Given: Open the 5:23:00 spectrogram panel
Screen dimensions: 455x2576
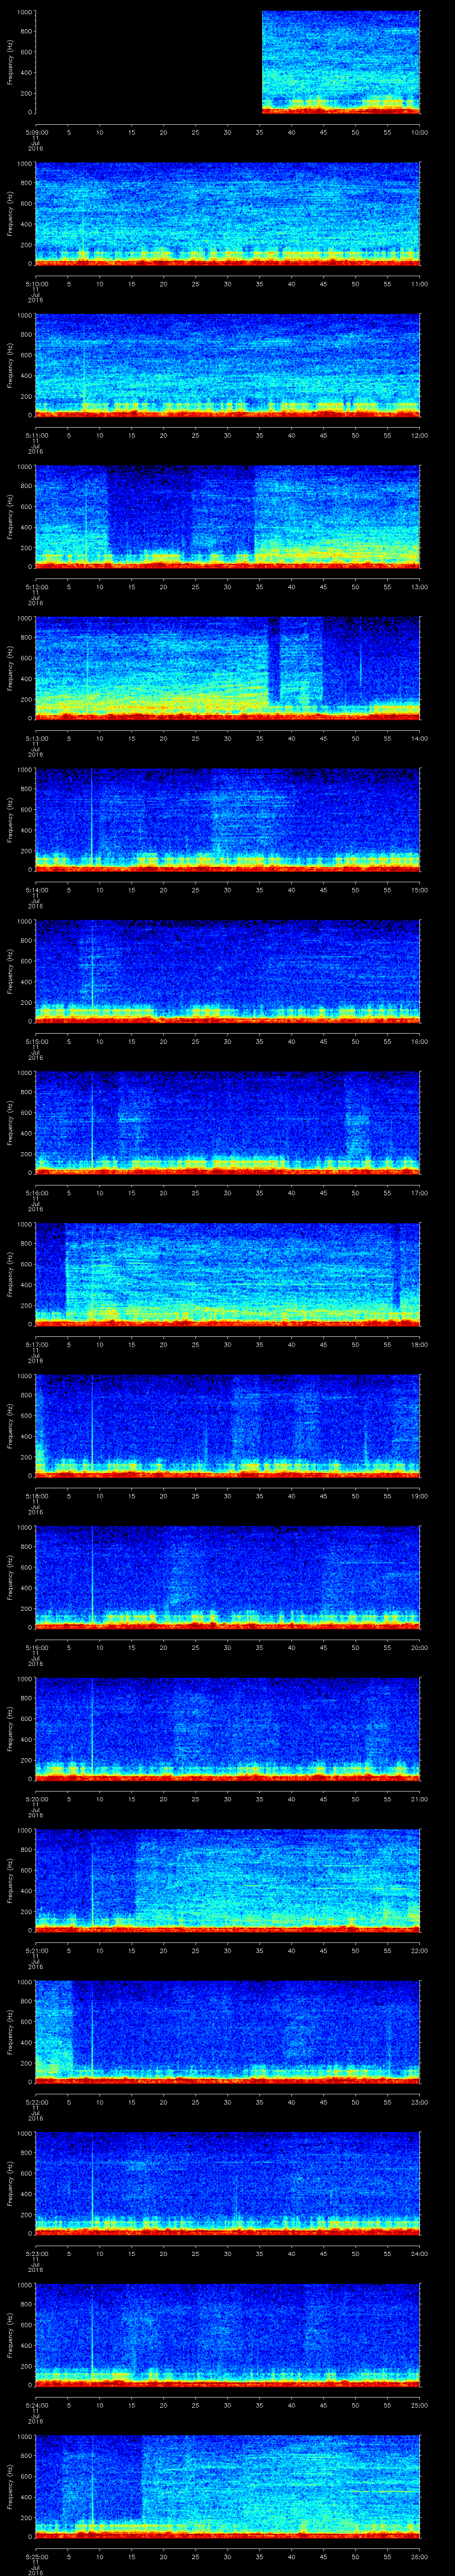Looking at the screenshot, I should click(227, 2183).
